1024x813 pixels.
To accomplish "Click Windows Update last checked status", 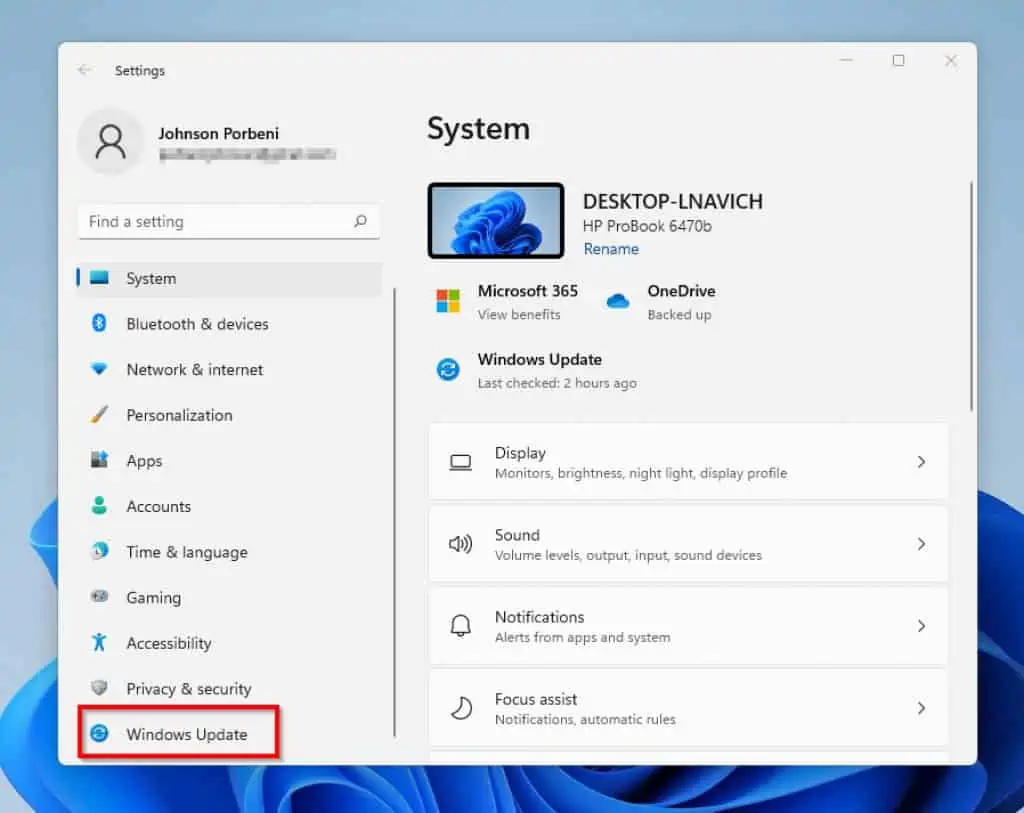I will [556, 383].
